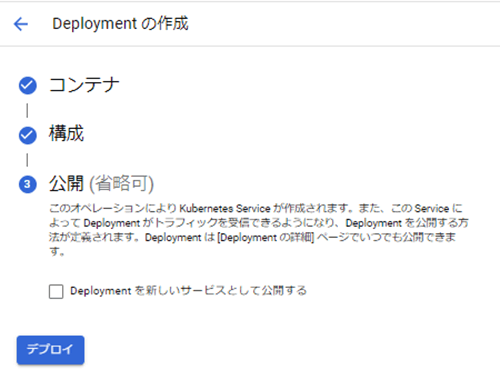Click the blue checkmark icon beside コンテナ
The width and height of the screenshot is (500, 390).
(x=28, y=85)
